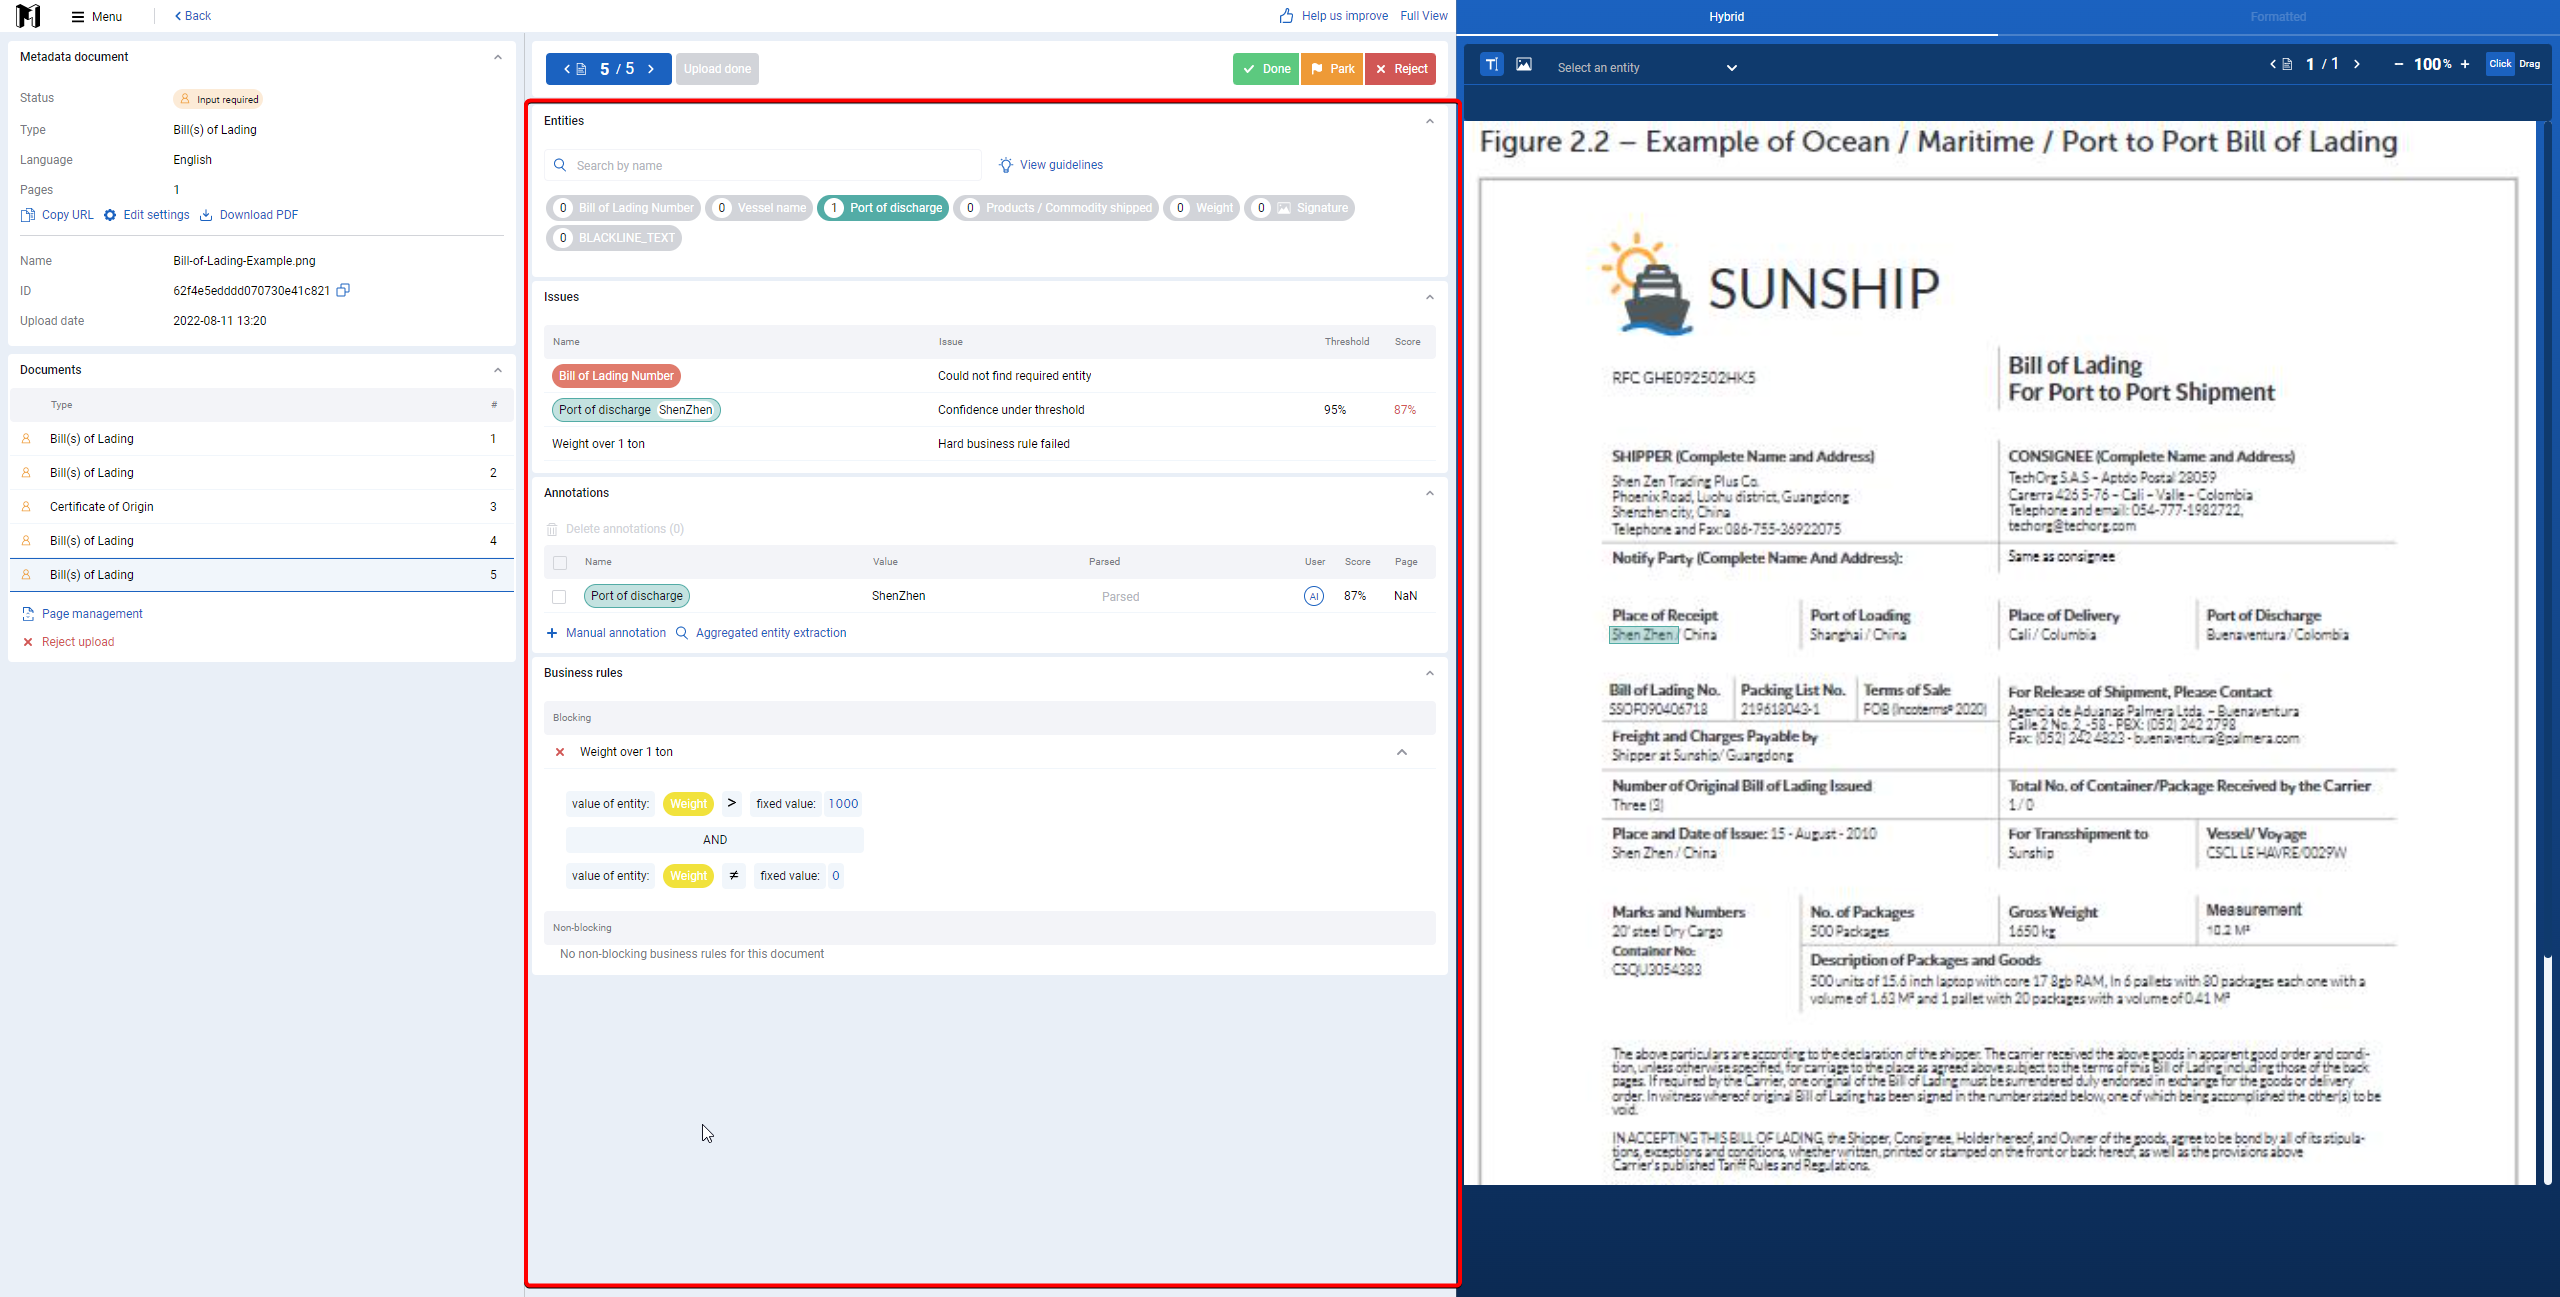Viewport: 2560px width, 1297px height.
Task: Collapse the Entities section
Action: pos(1429,121)
